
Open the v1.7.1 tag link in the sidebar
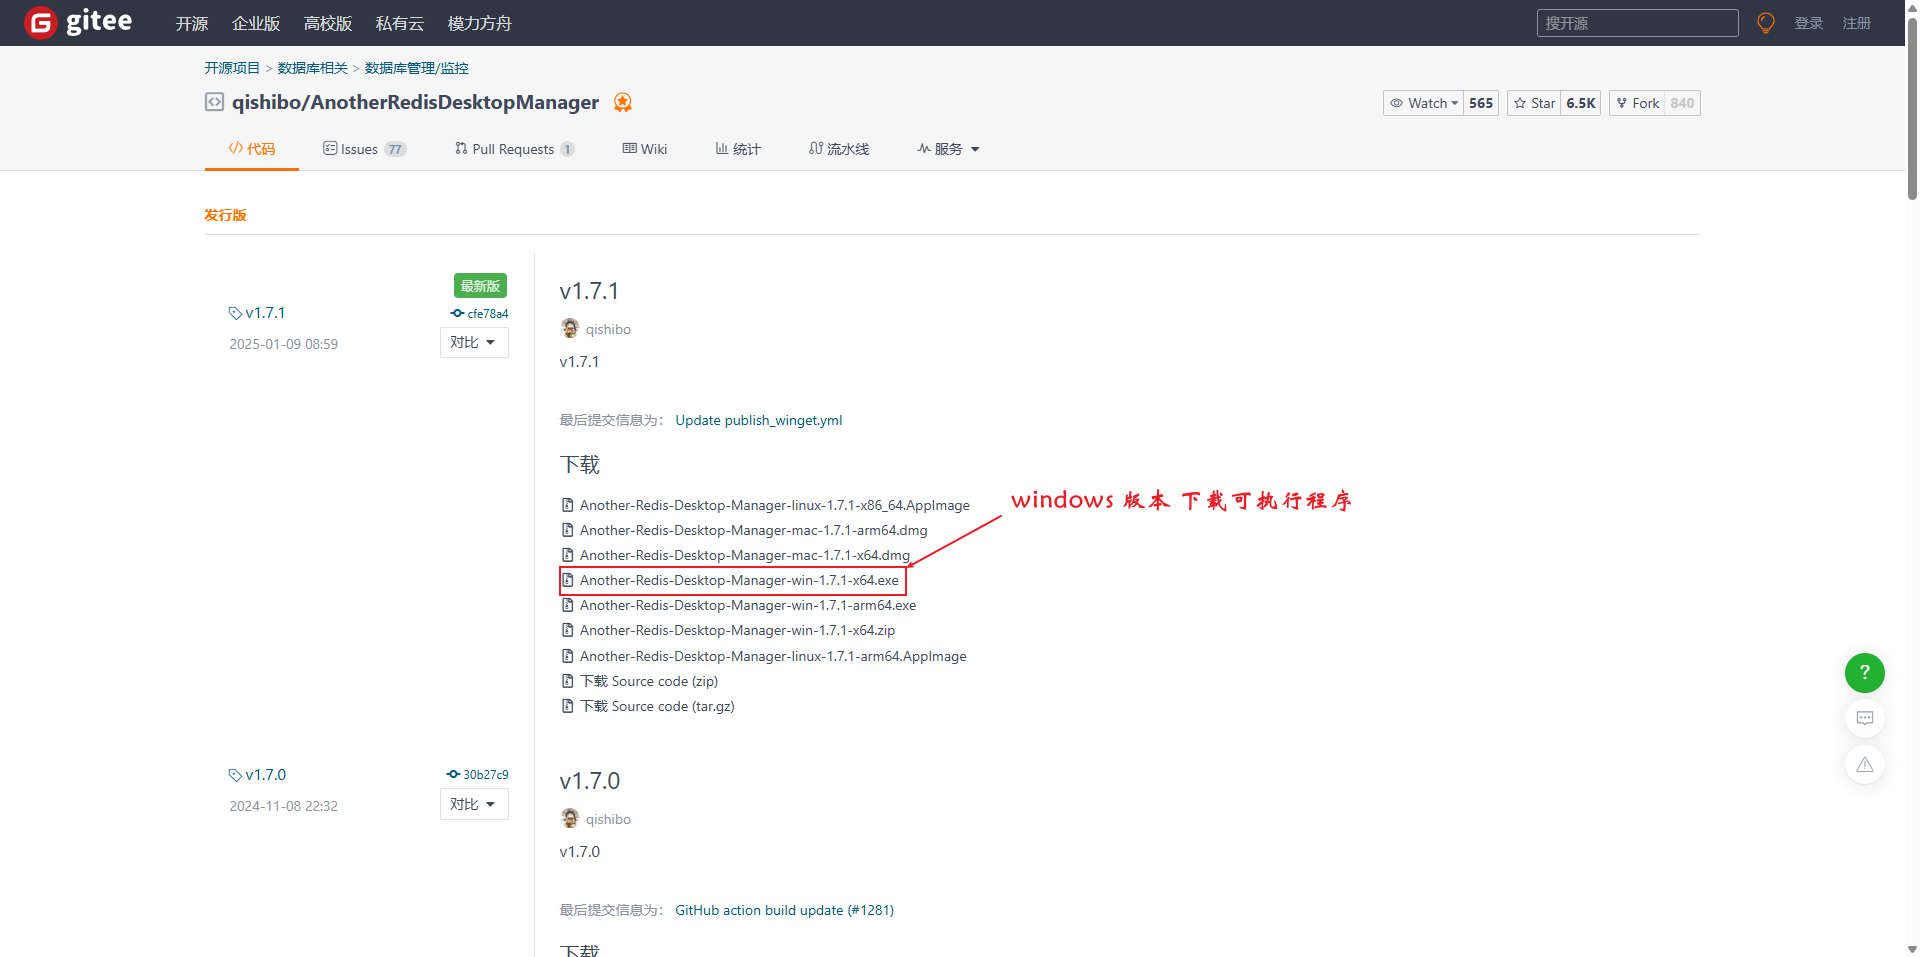pos(265,313)
